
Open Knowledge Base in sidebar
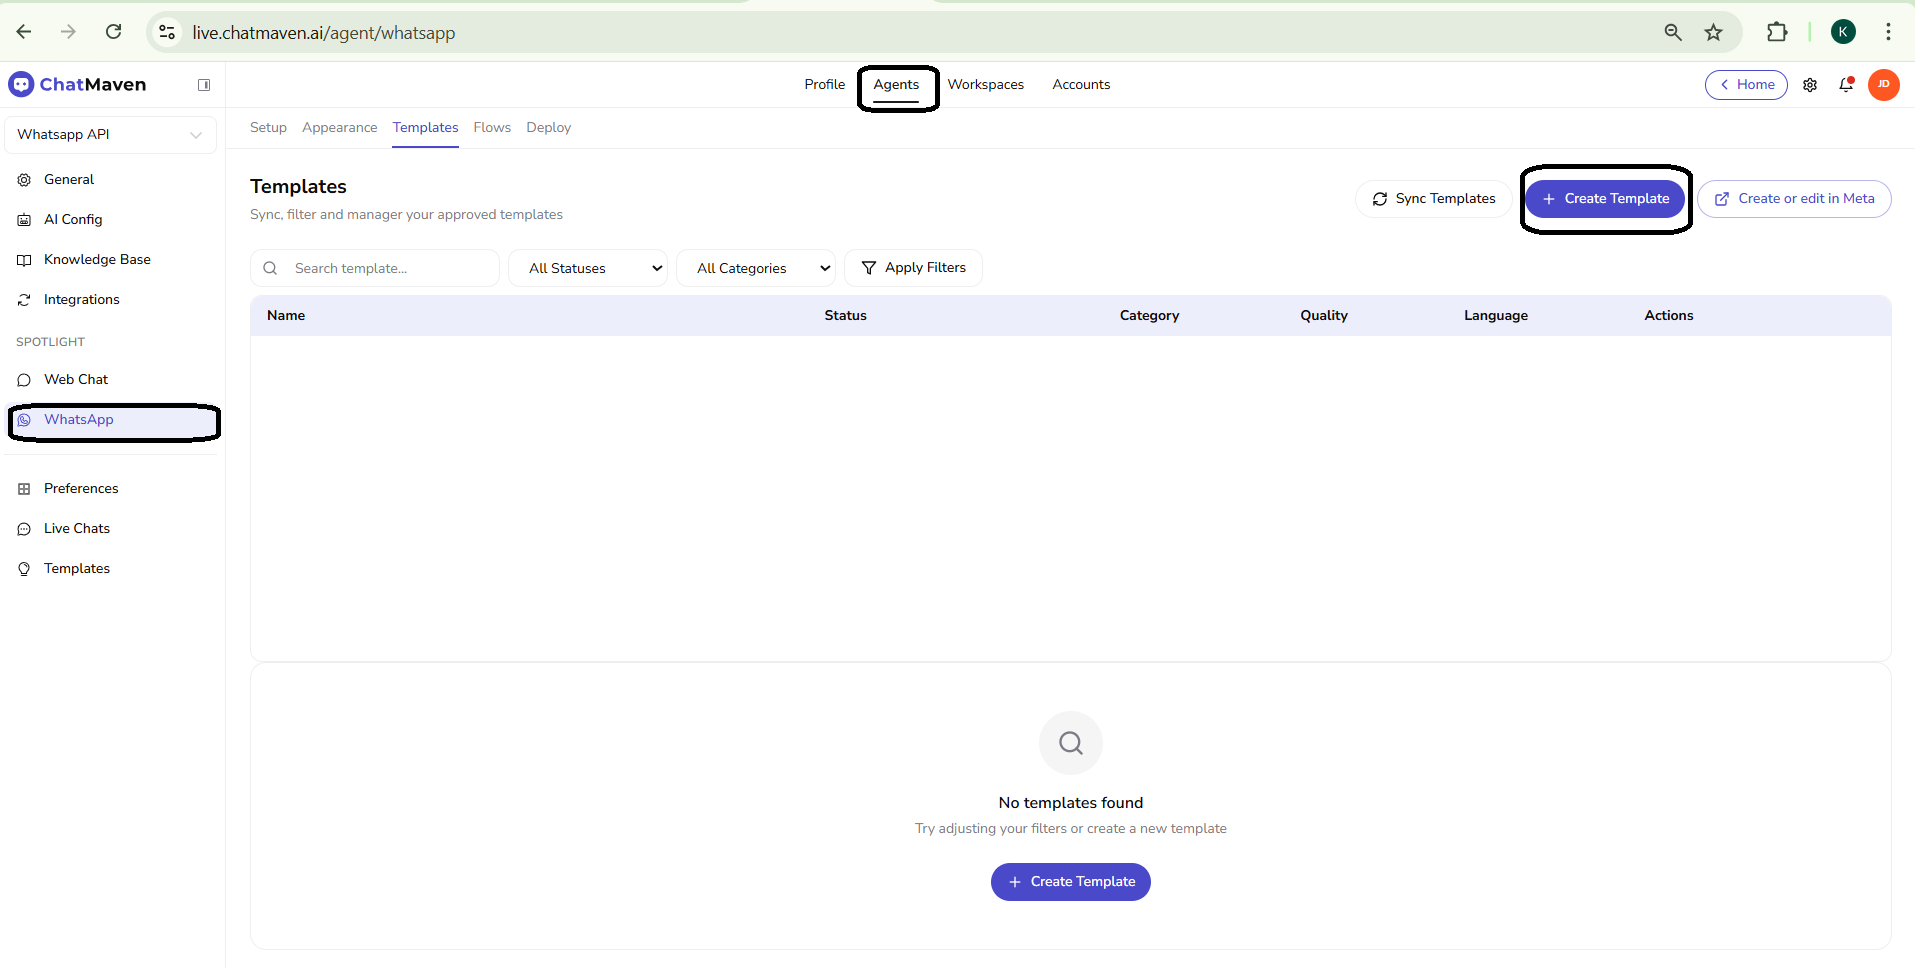(x=97, y=260)
